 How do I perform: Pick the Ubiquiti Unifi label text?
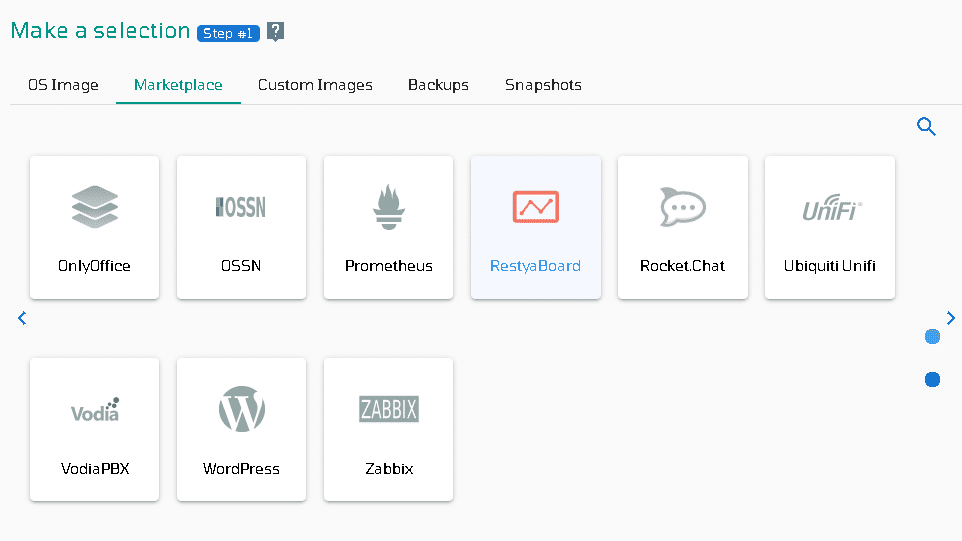[829, 266]
